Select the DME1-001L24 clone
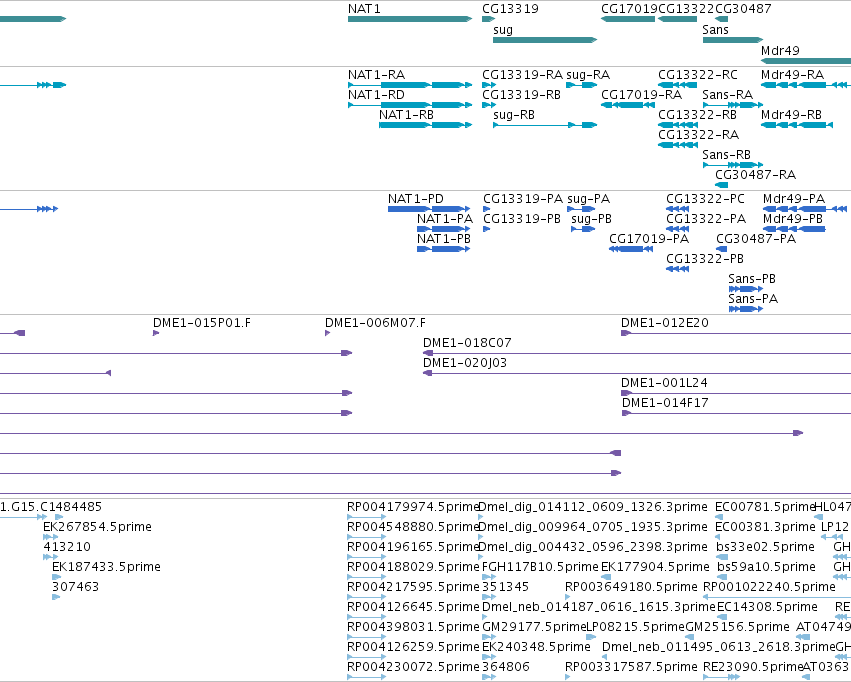This screenshot has height=682, width=851. pos(736,393)
